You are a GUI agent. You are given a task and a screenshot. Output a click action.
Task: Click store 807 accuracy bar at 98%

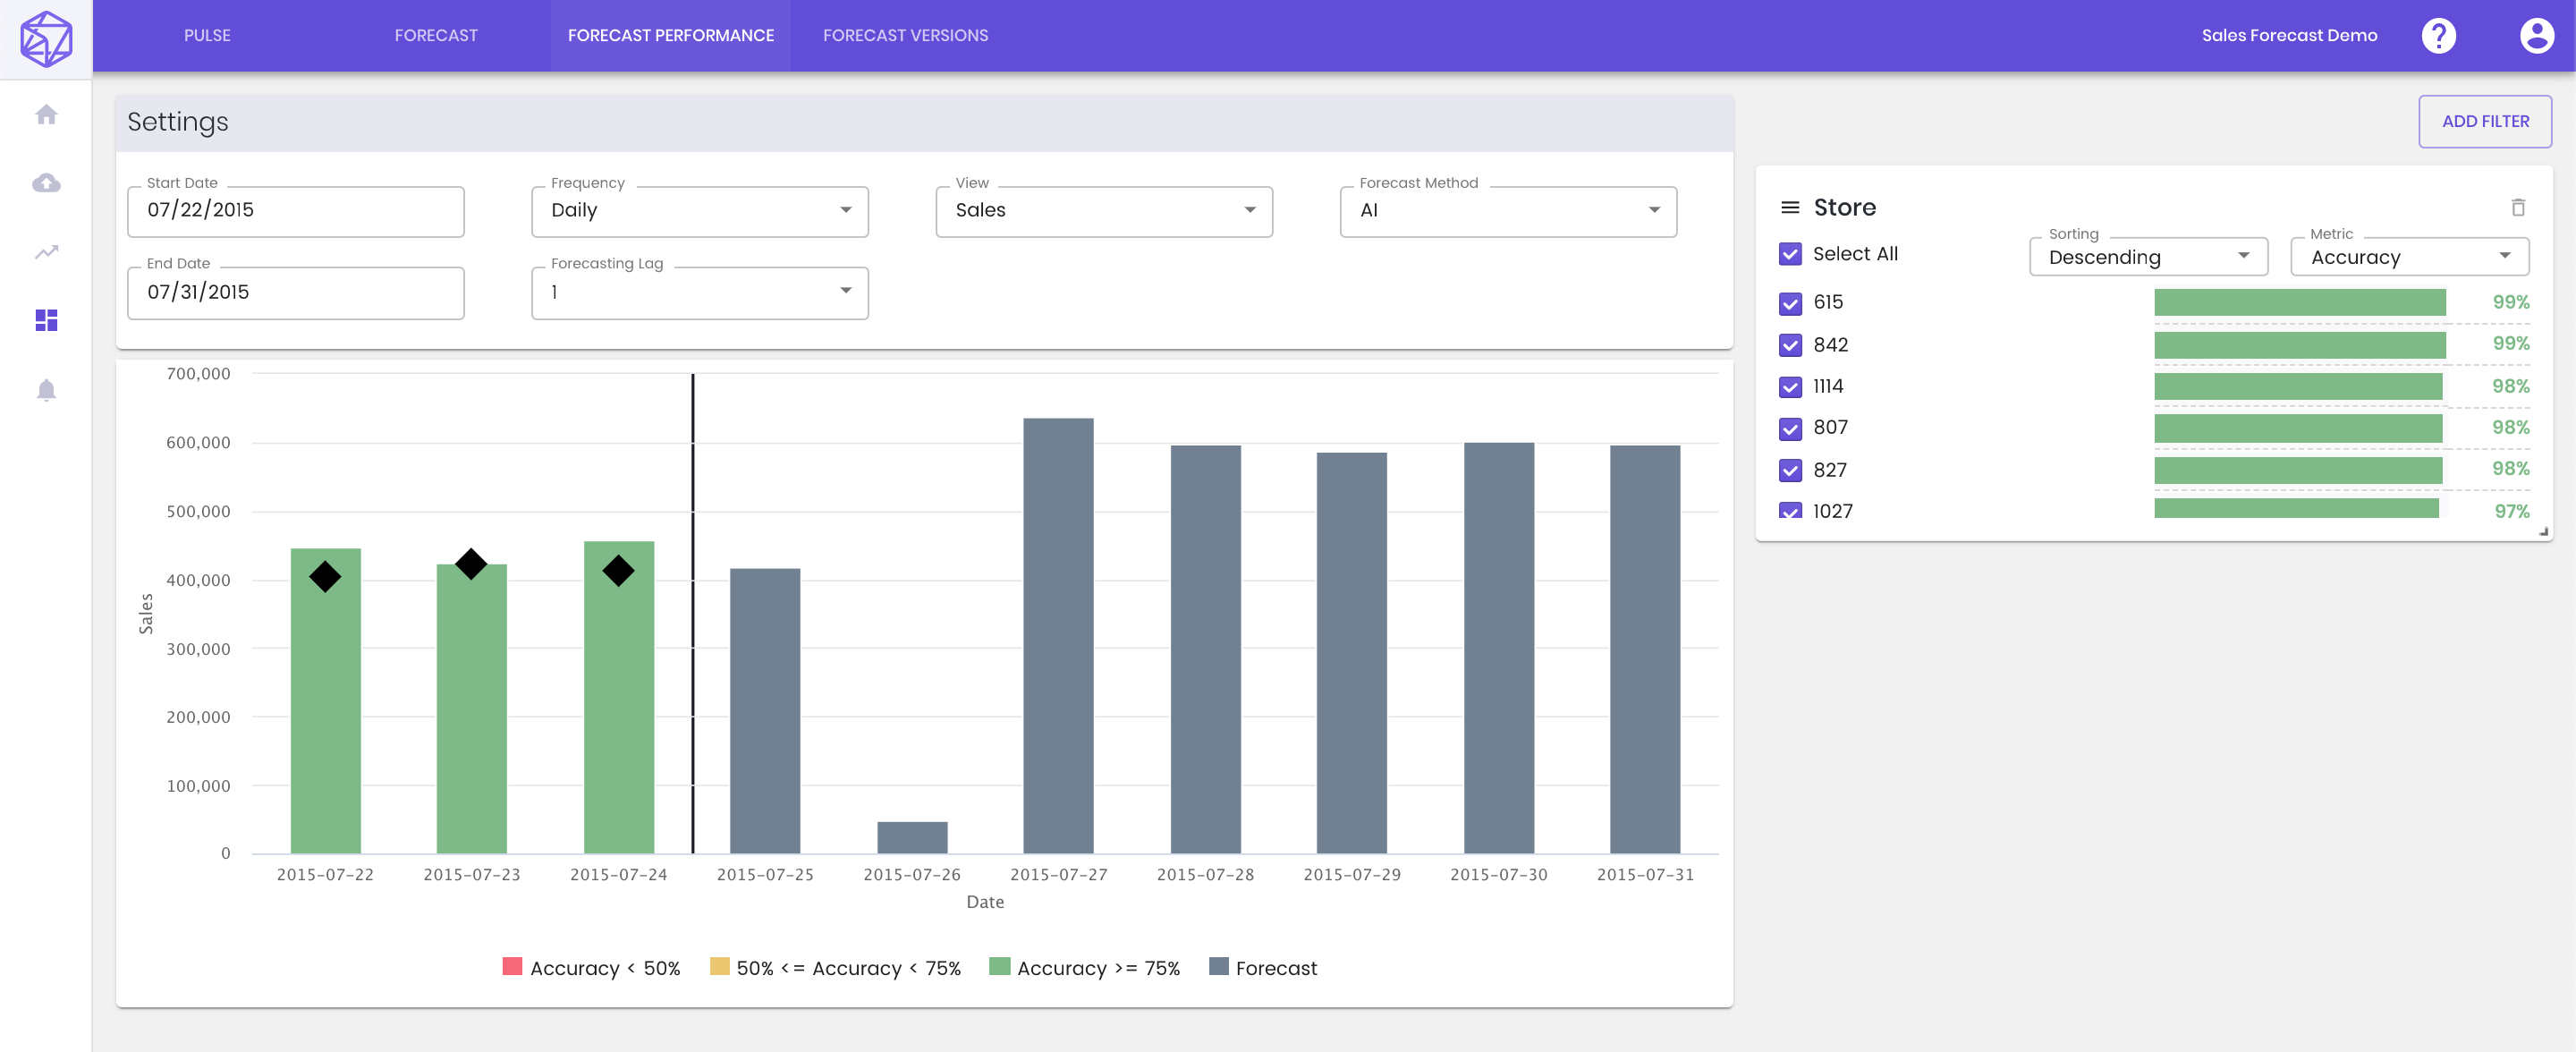coord(2297,428)
